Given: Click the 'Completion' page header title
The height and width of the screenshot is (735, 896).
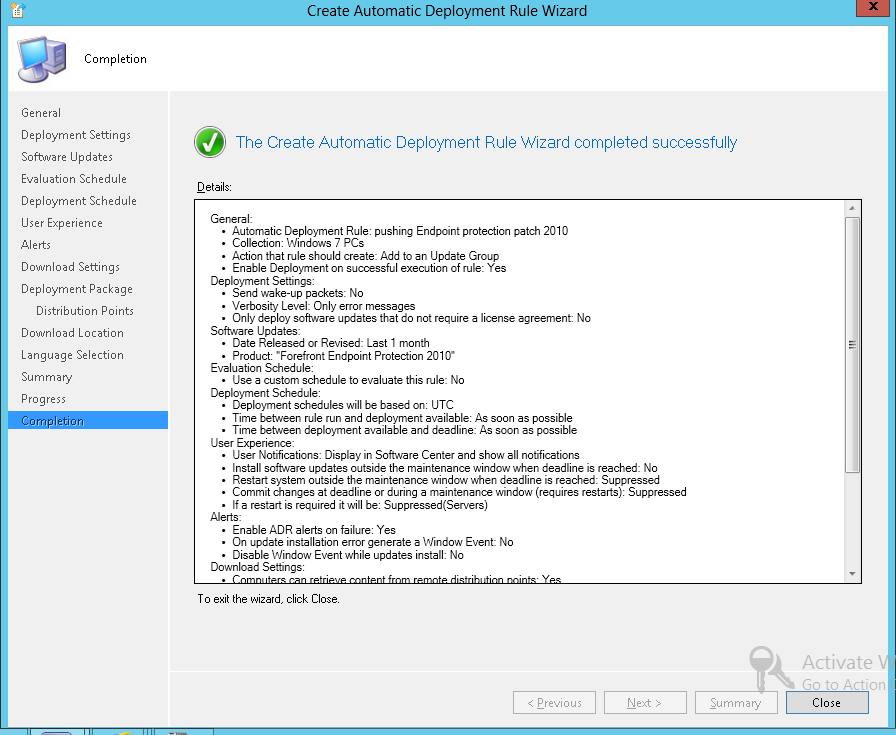Looking at the screenshot, I should click(x=115, y=59).
